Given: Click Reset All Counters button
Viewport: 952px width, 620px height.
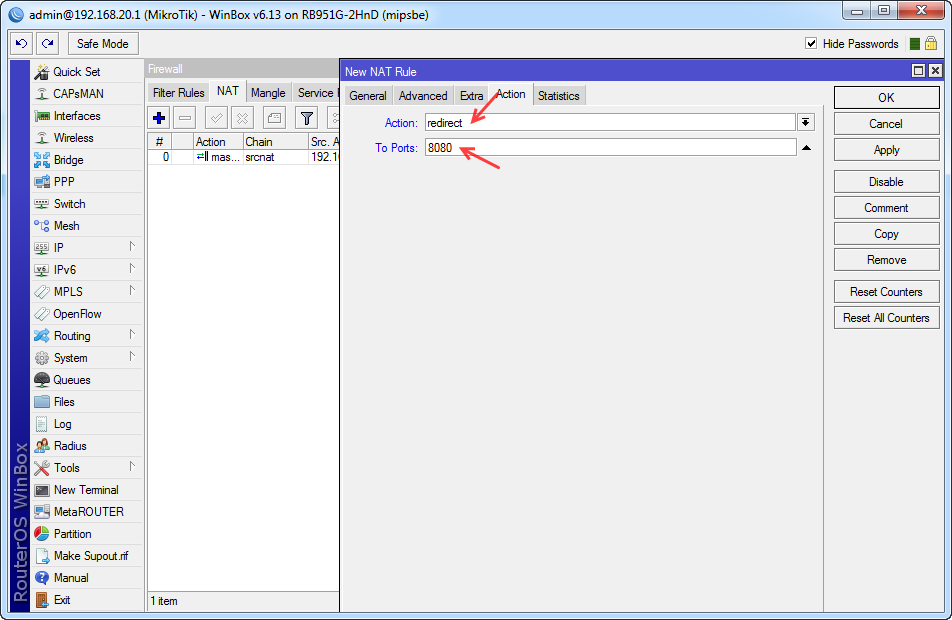Looking at the screenshot, I should (x=886, y=318).
